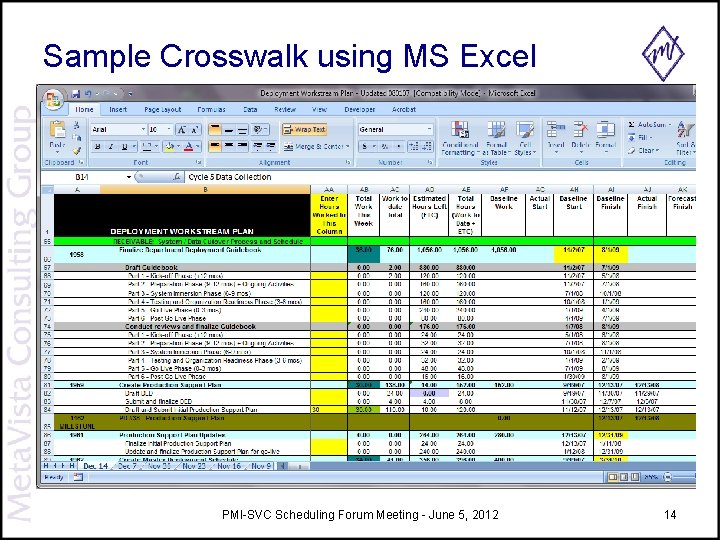Click the Name Box cell reference field
The image size is (720, 540).
coord(83,177)
